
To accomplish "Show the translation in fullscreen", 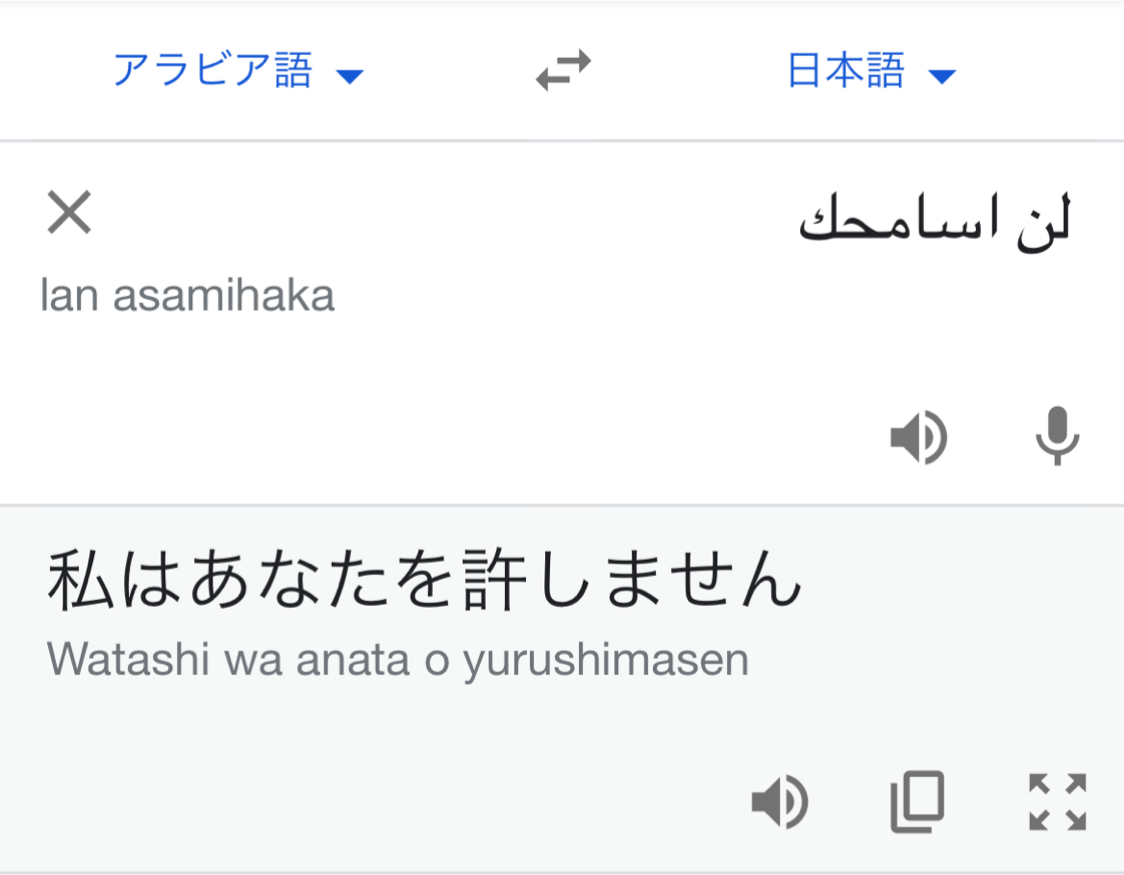I will pyautogui.click(x=1057, y=802).
